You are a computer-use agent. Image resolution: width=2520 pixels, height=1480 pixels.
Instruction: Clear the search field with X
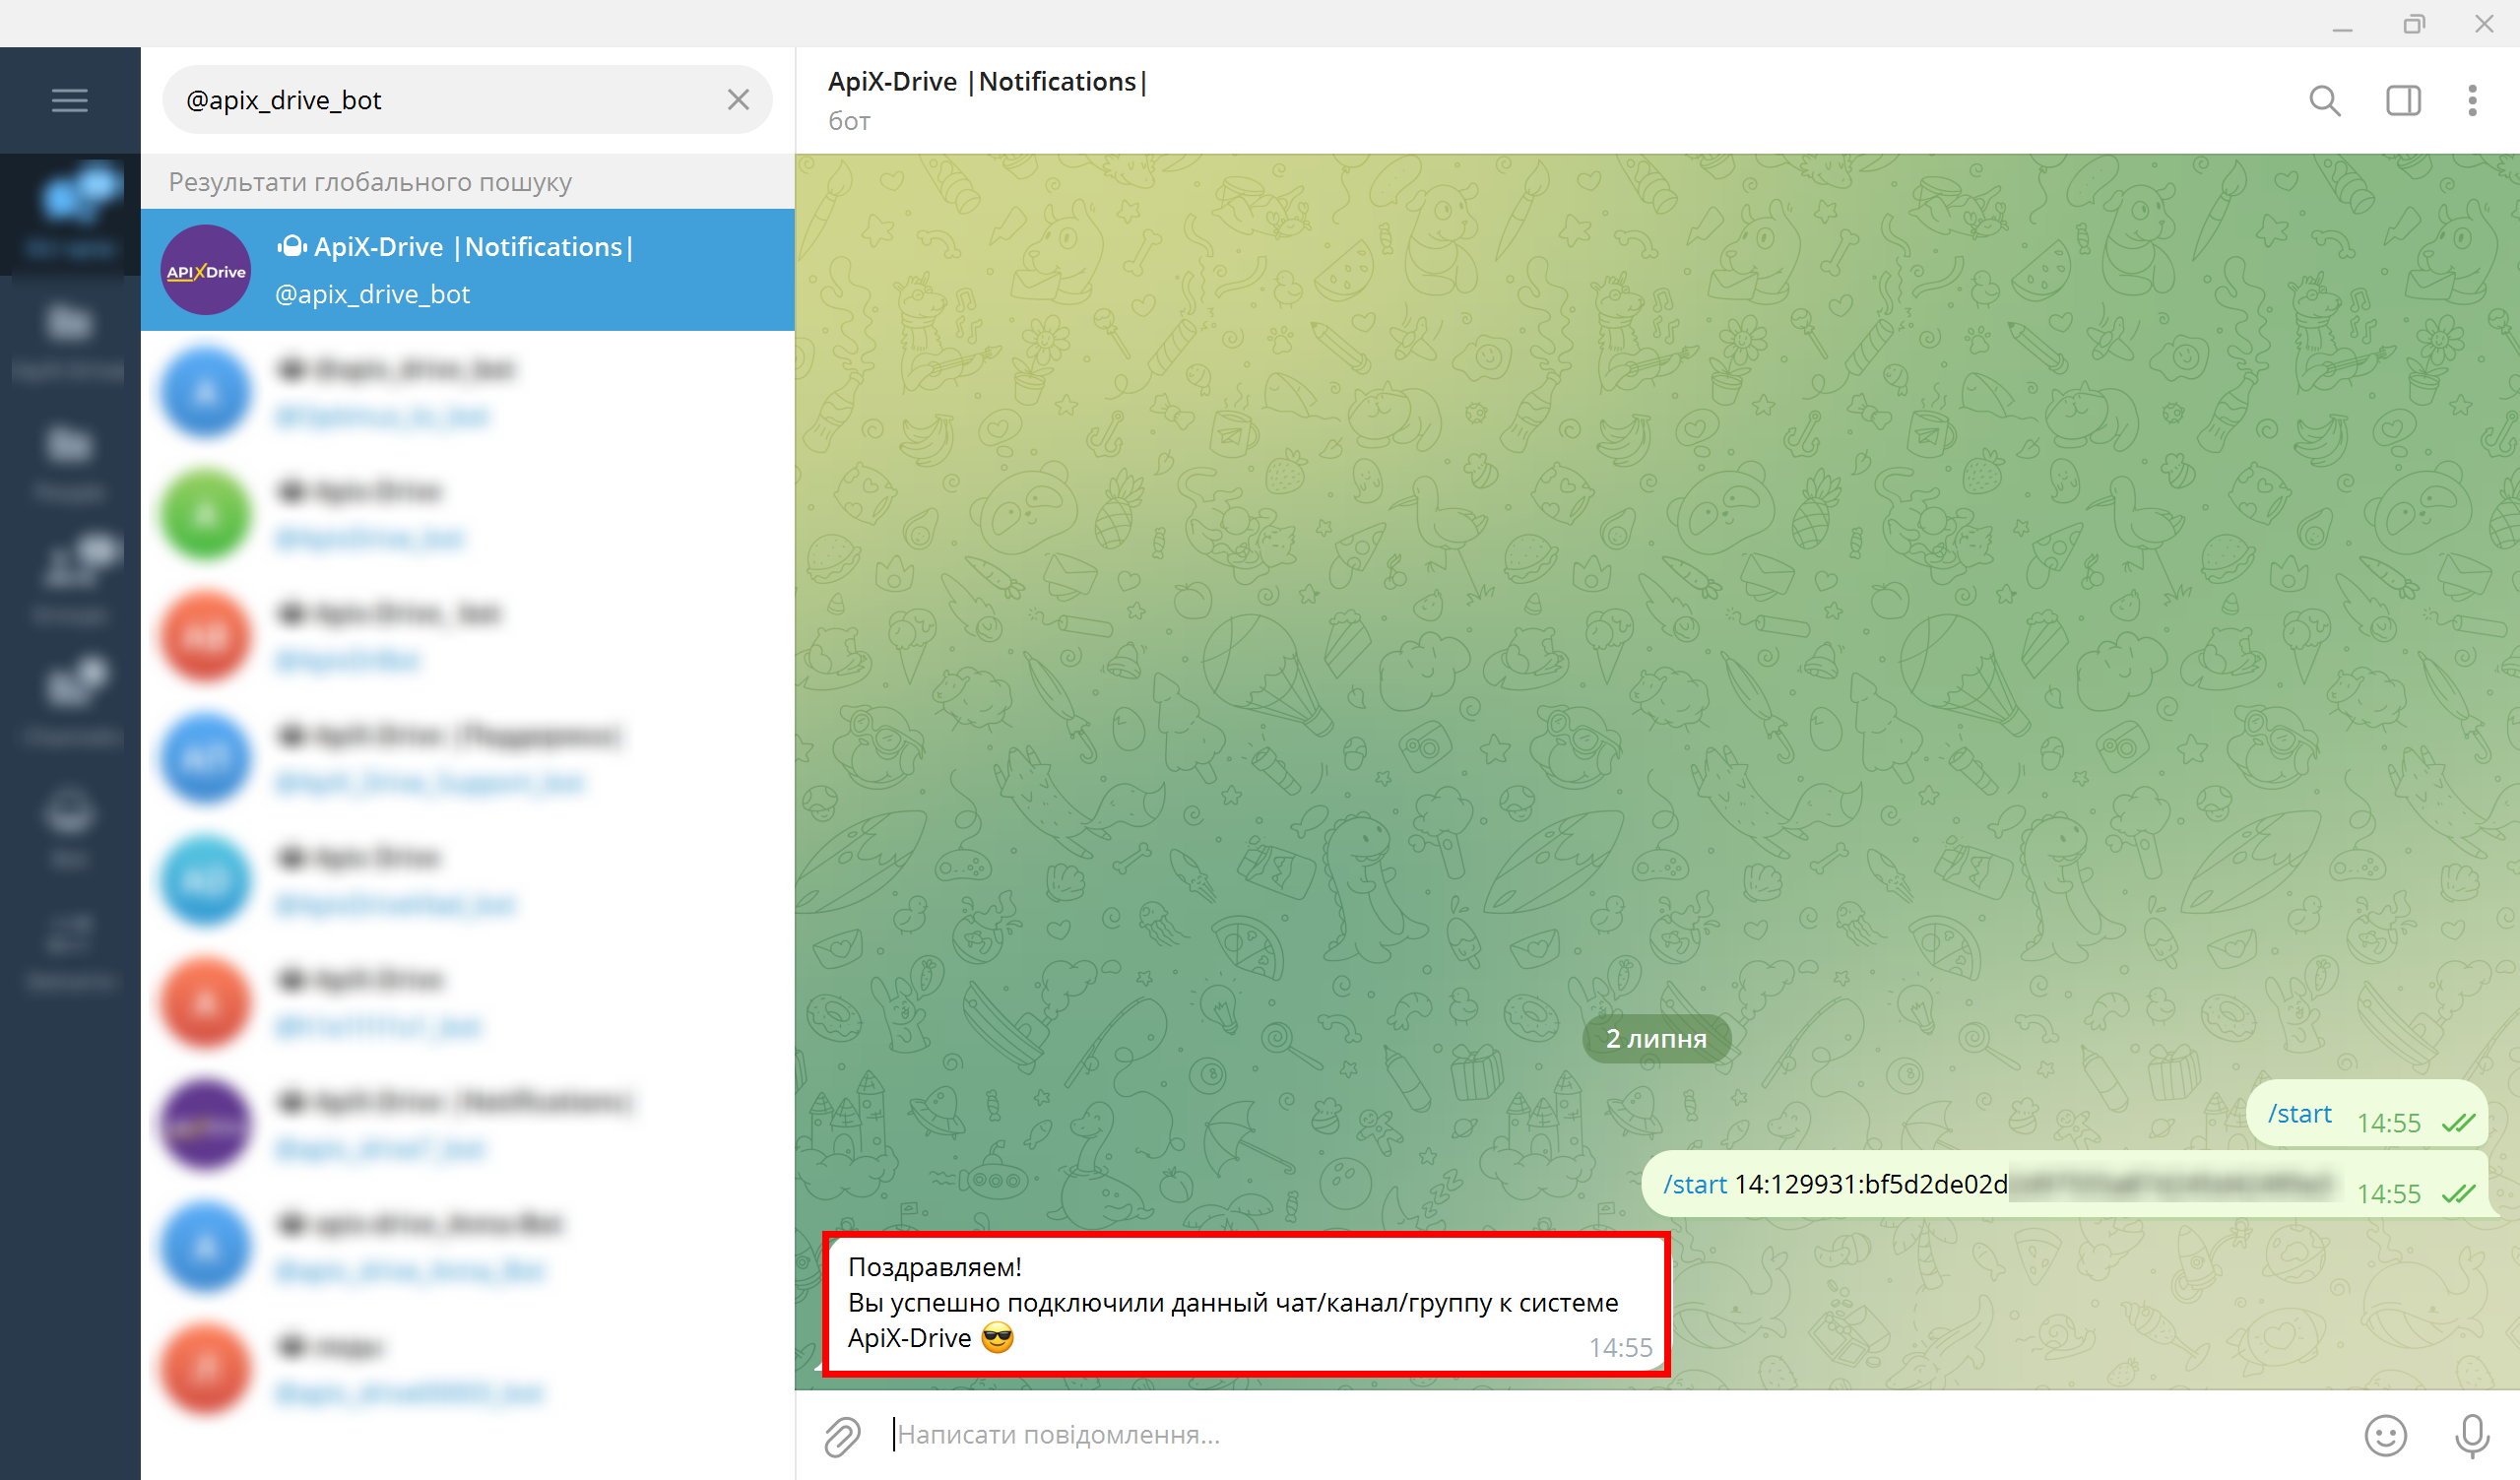pyautogui.click(x=738, y=99)
